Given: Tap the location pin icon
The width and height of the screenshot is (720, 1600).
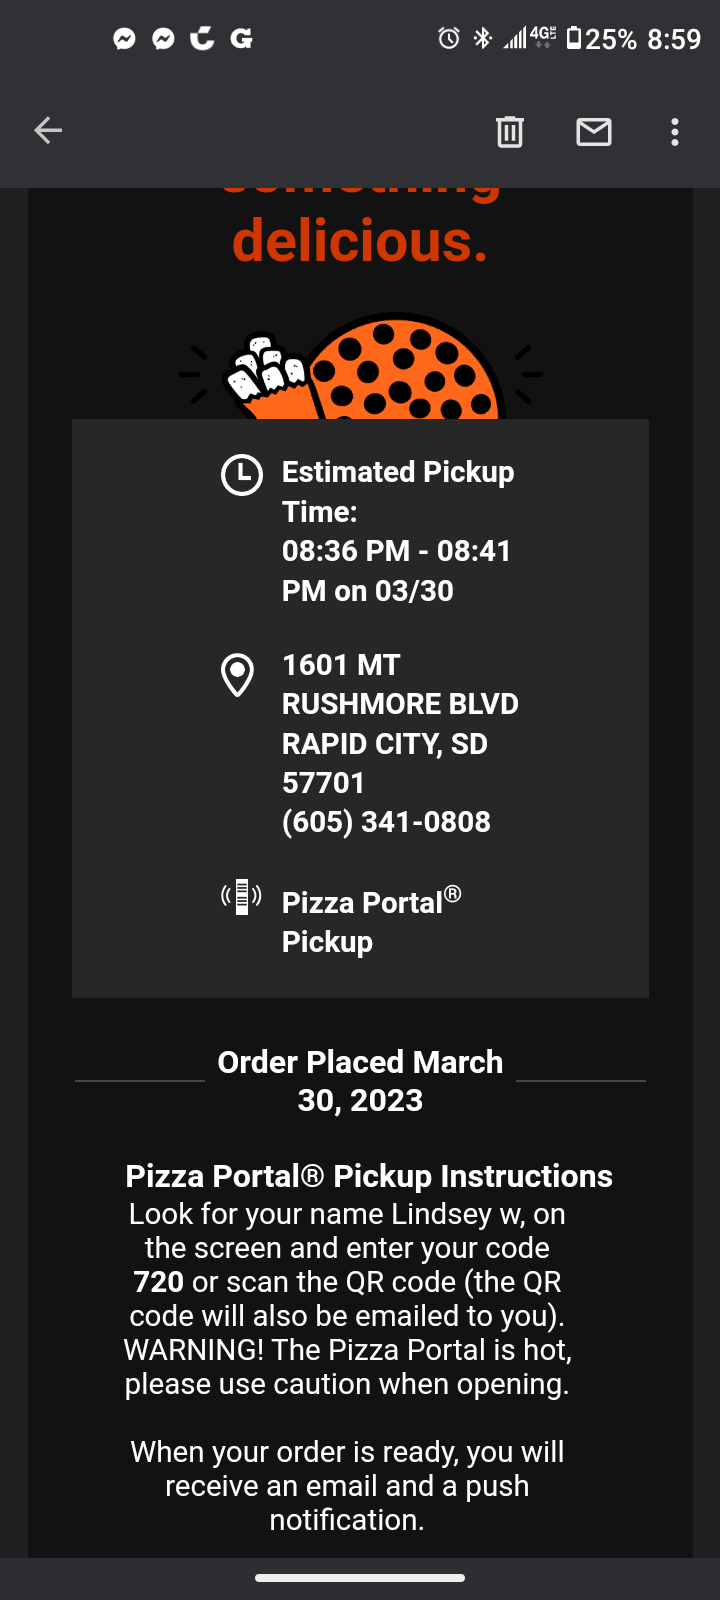Looking at the screenshot, I should (238, 675).
